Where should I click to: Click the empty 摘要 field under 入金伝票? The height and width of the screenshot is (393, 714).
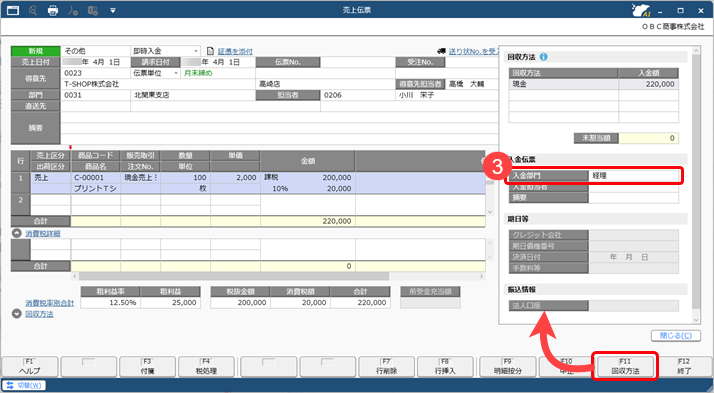[x=633, y=198]
